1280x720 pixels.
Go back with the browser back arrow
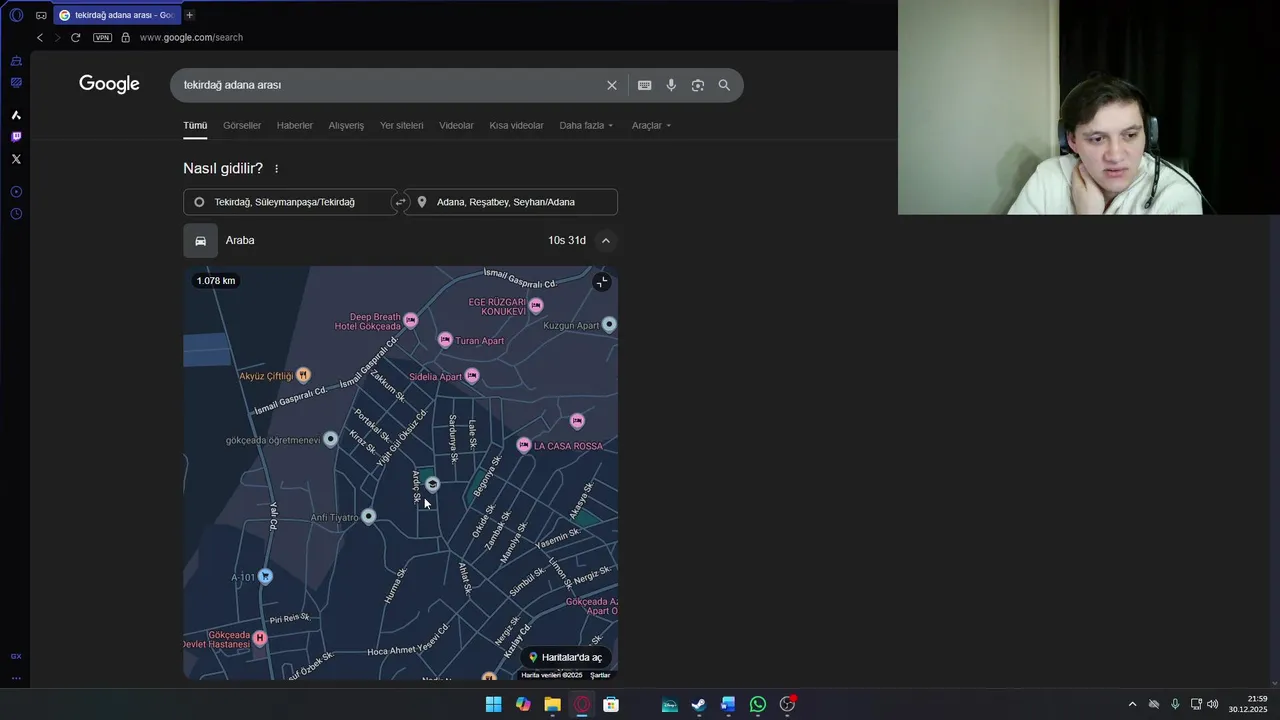(x=40, y=37)
